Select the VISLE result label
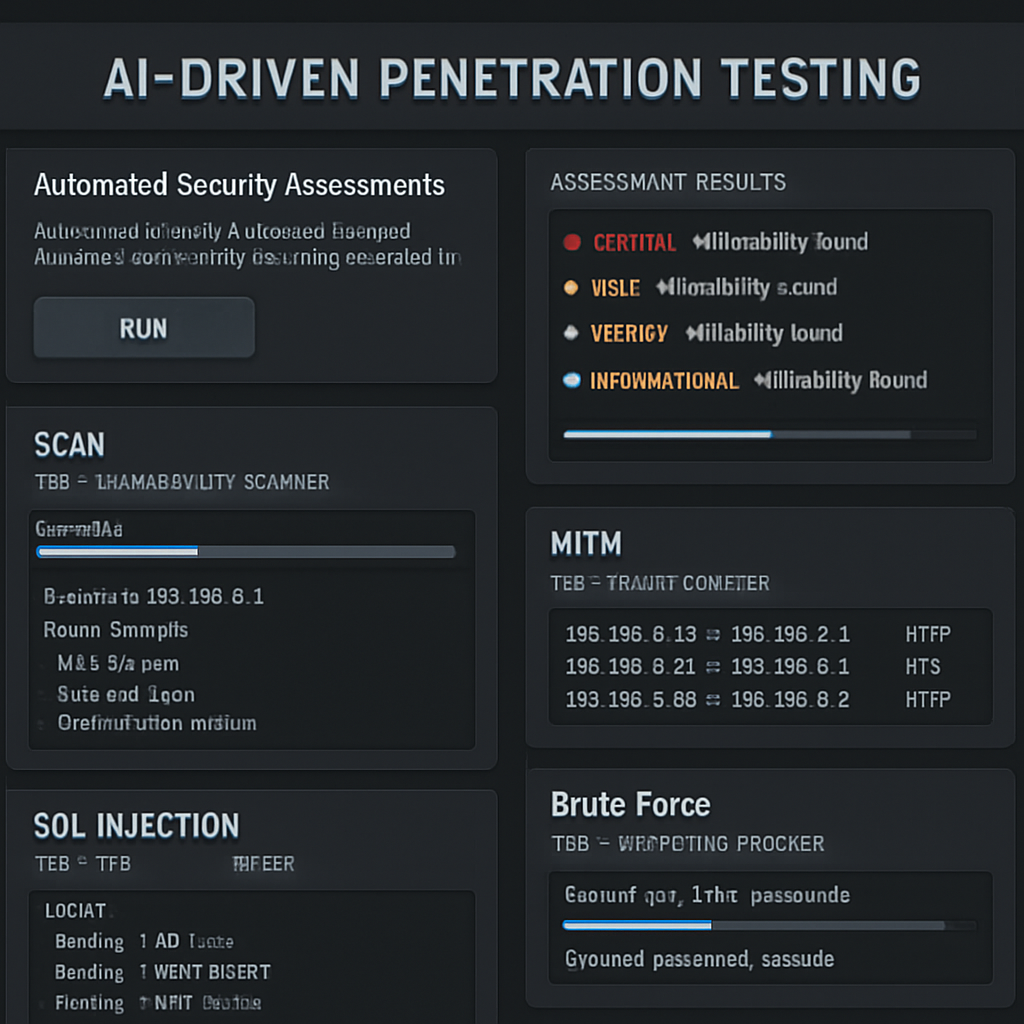This screenshot has height=1024, width=1024. [615, 288]
